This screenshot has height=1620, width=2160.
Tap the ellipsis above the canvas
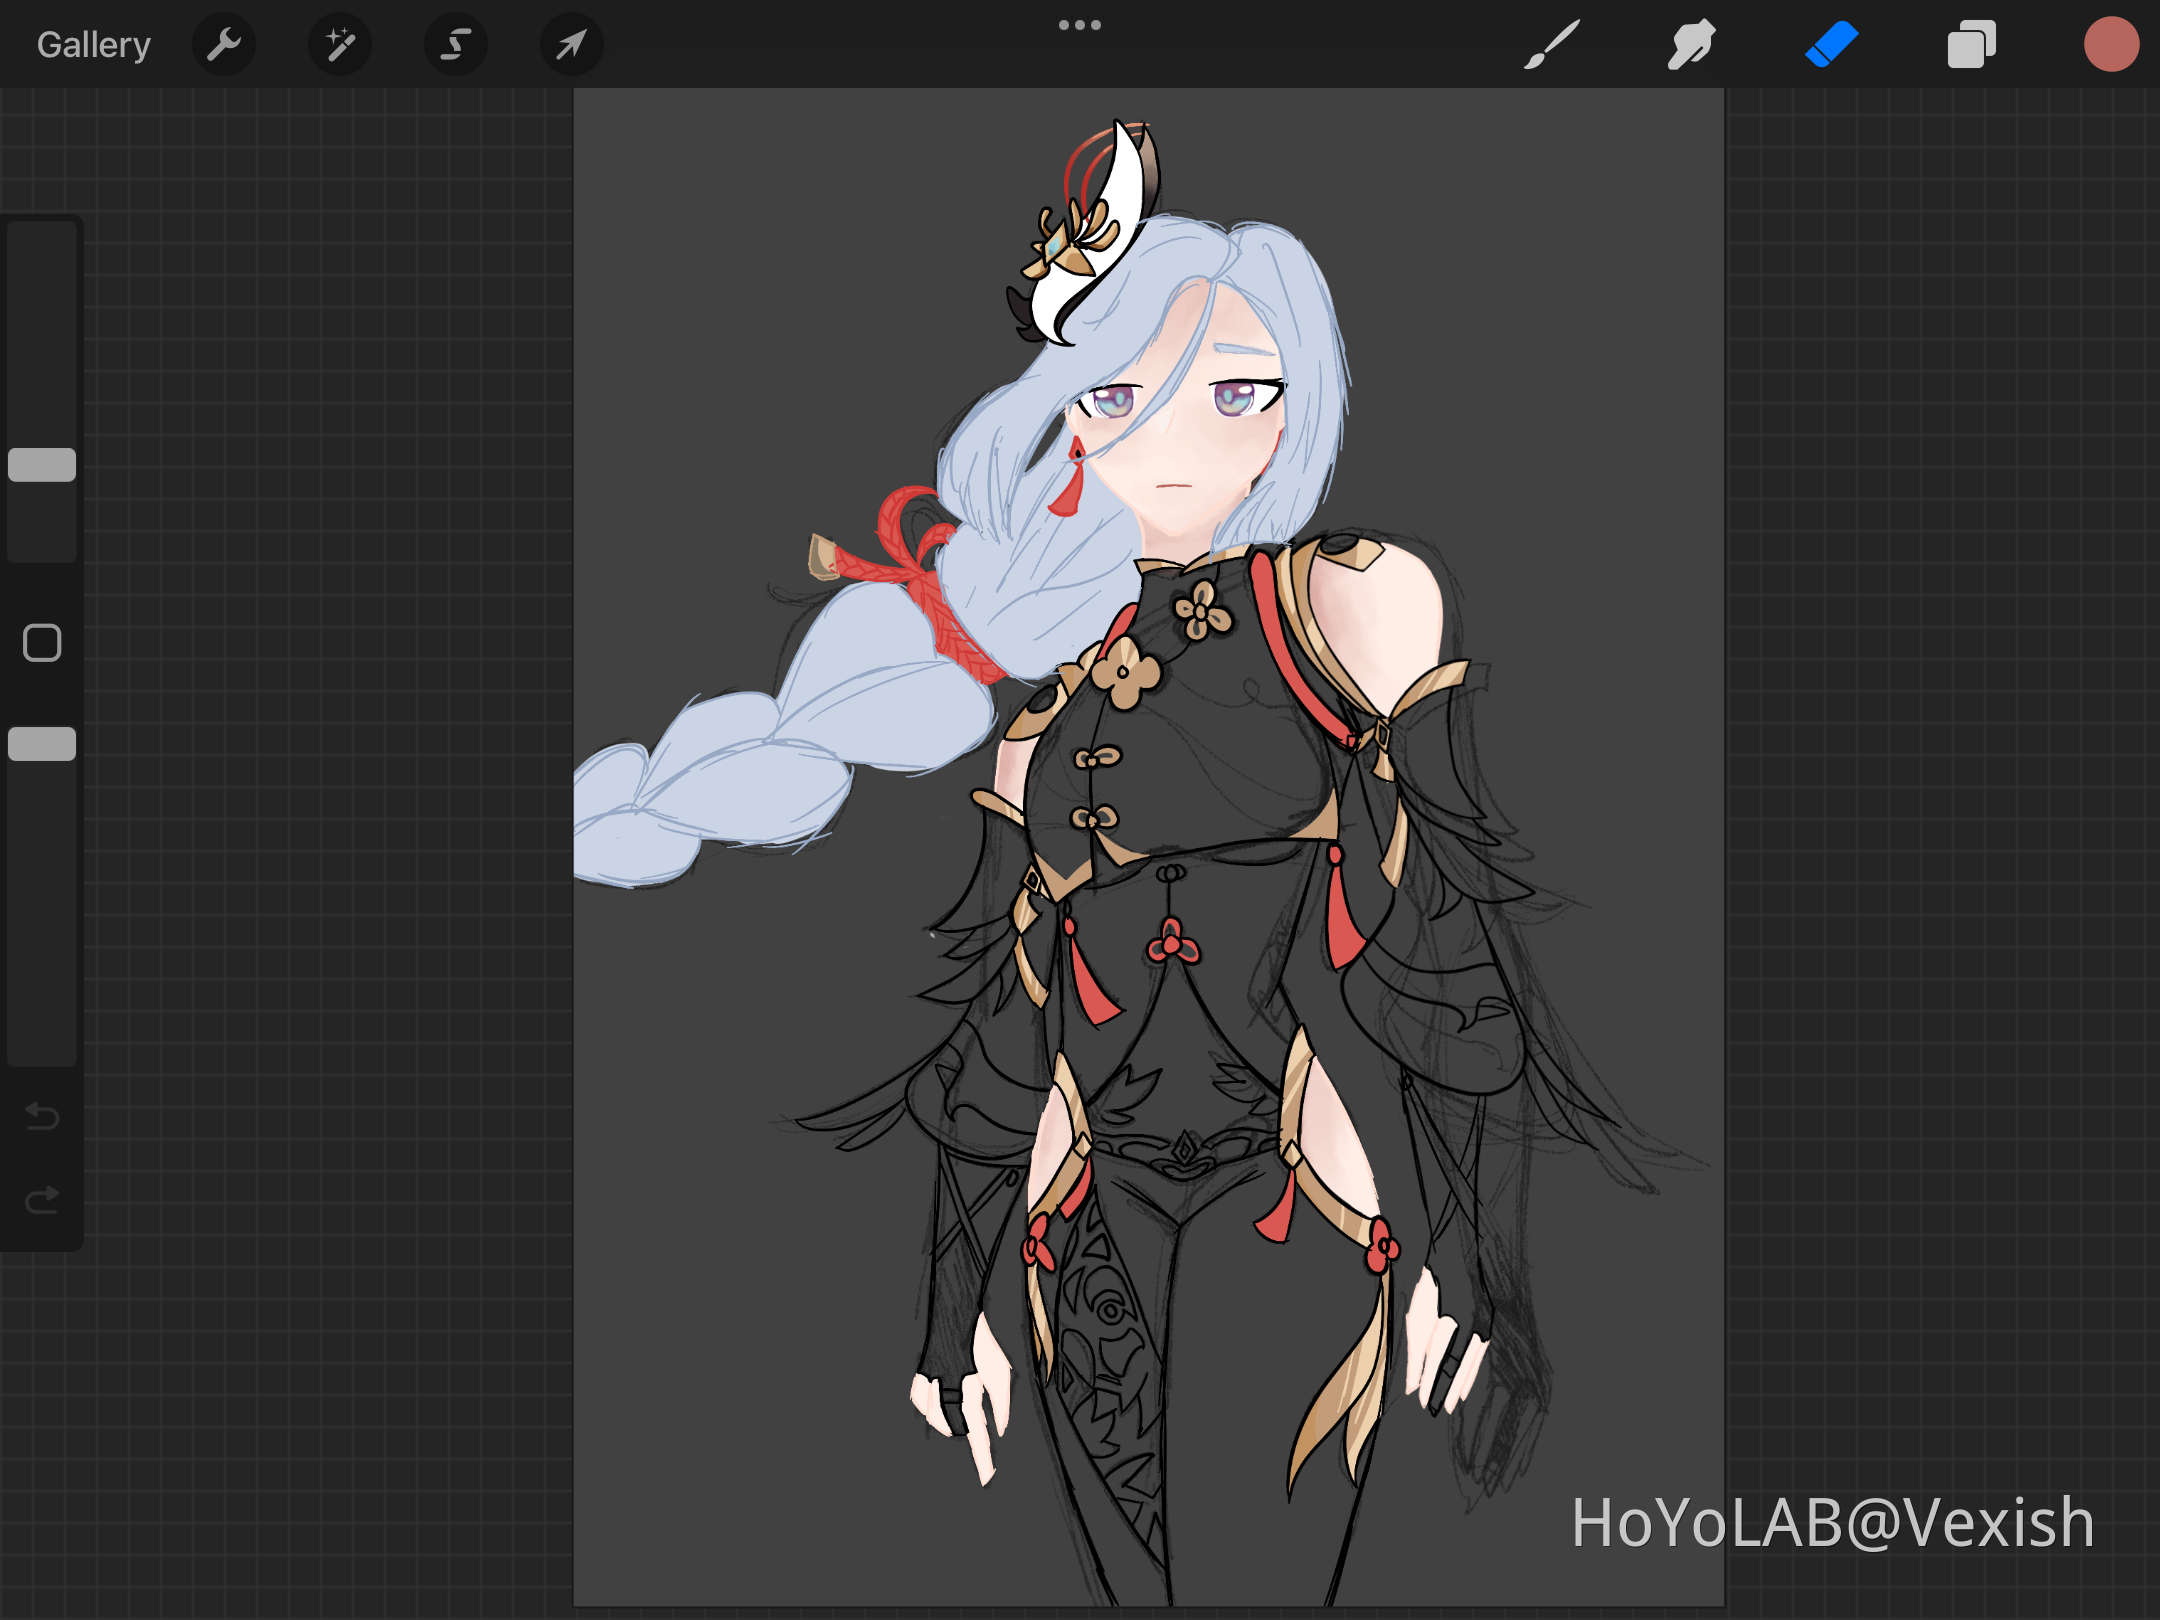tap(1080, 24)
